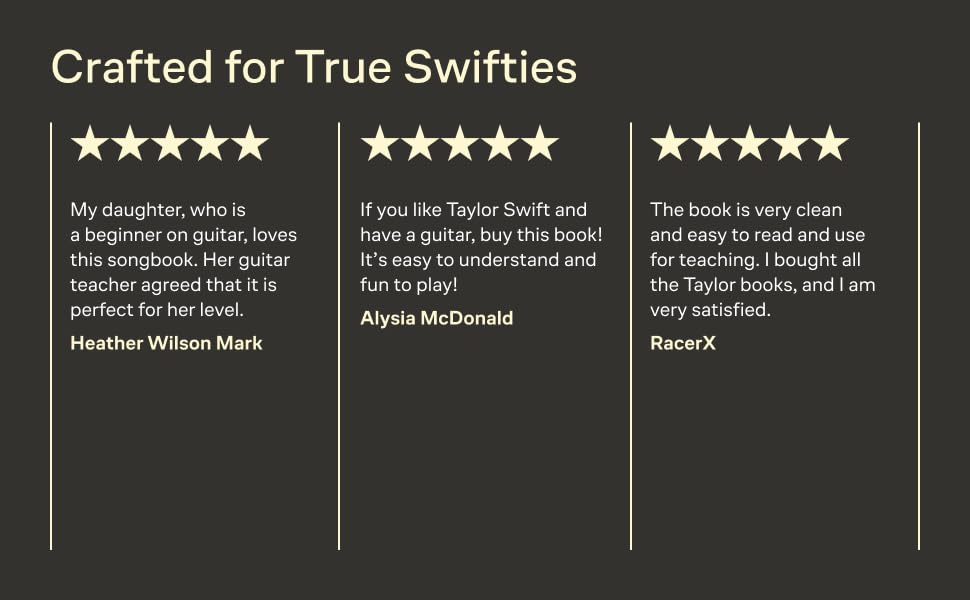Tap the fourth star above RacerX's review

[x=790, y=144]
